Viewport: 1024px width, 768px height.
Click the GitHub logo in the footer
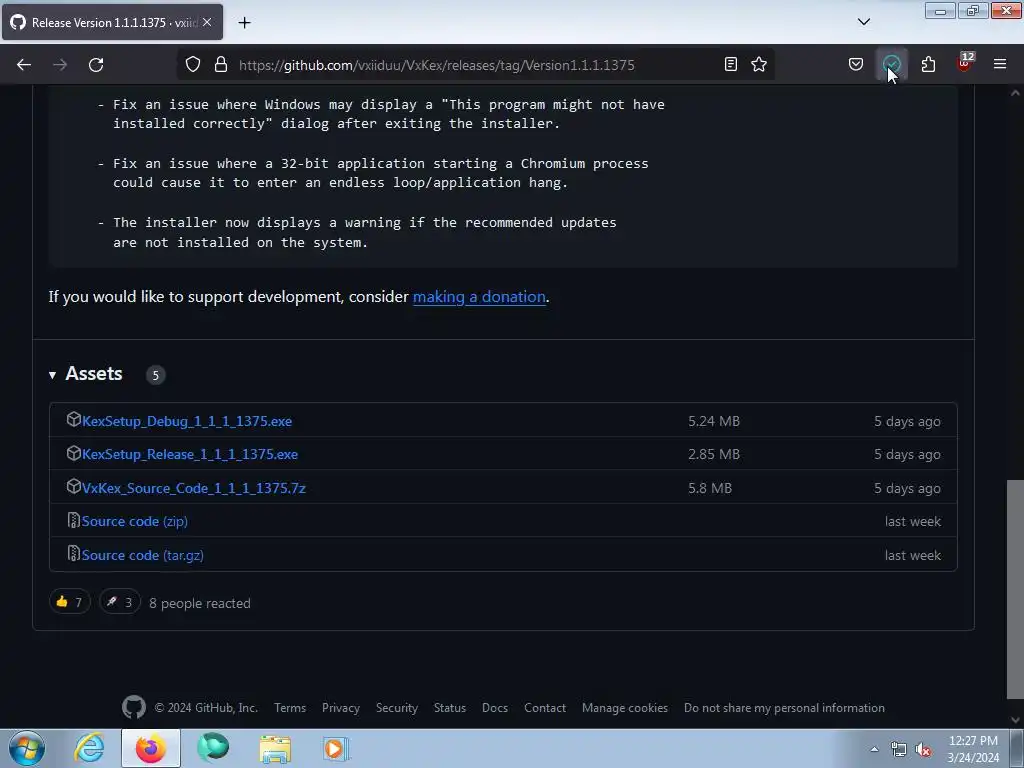134,707
